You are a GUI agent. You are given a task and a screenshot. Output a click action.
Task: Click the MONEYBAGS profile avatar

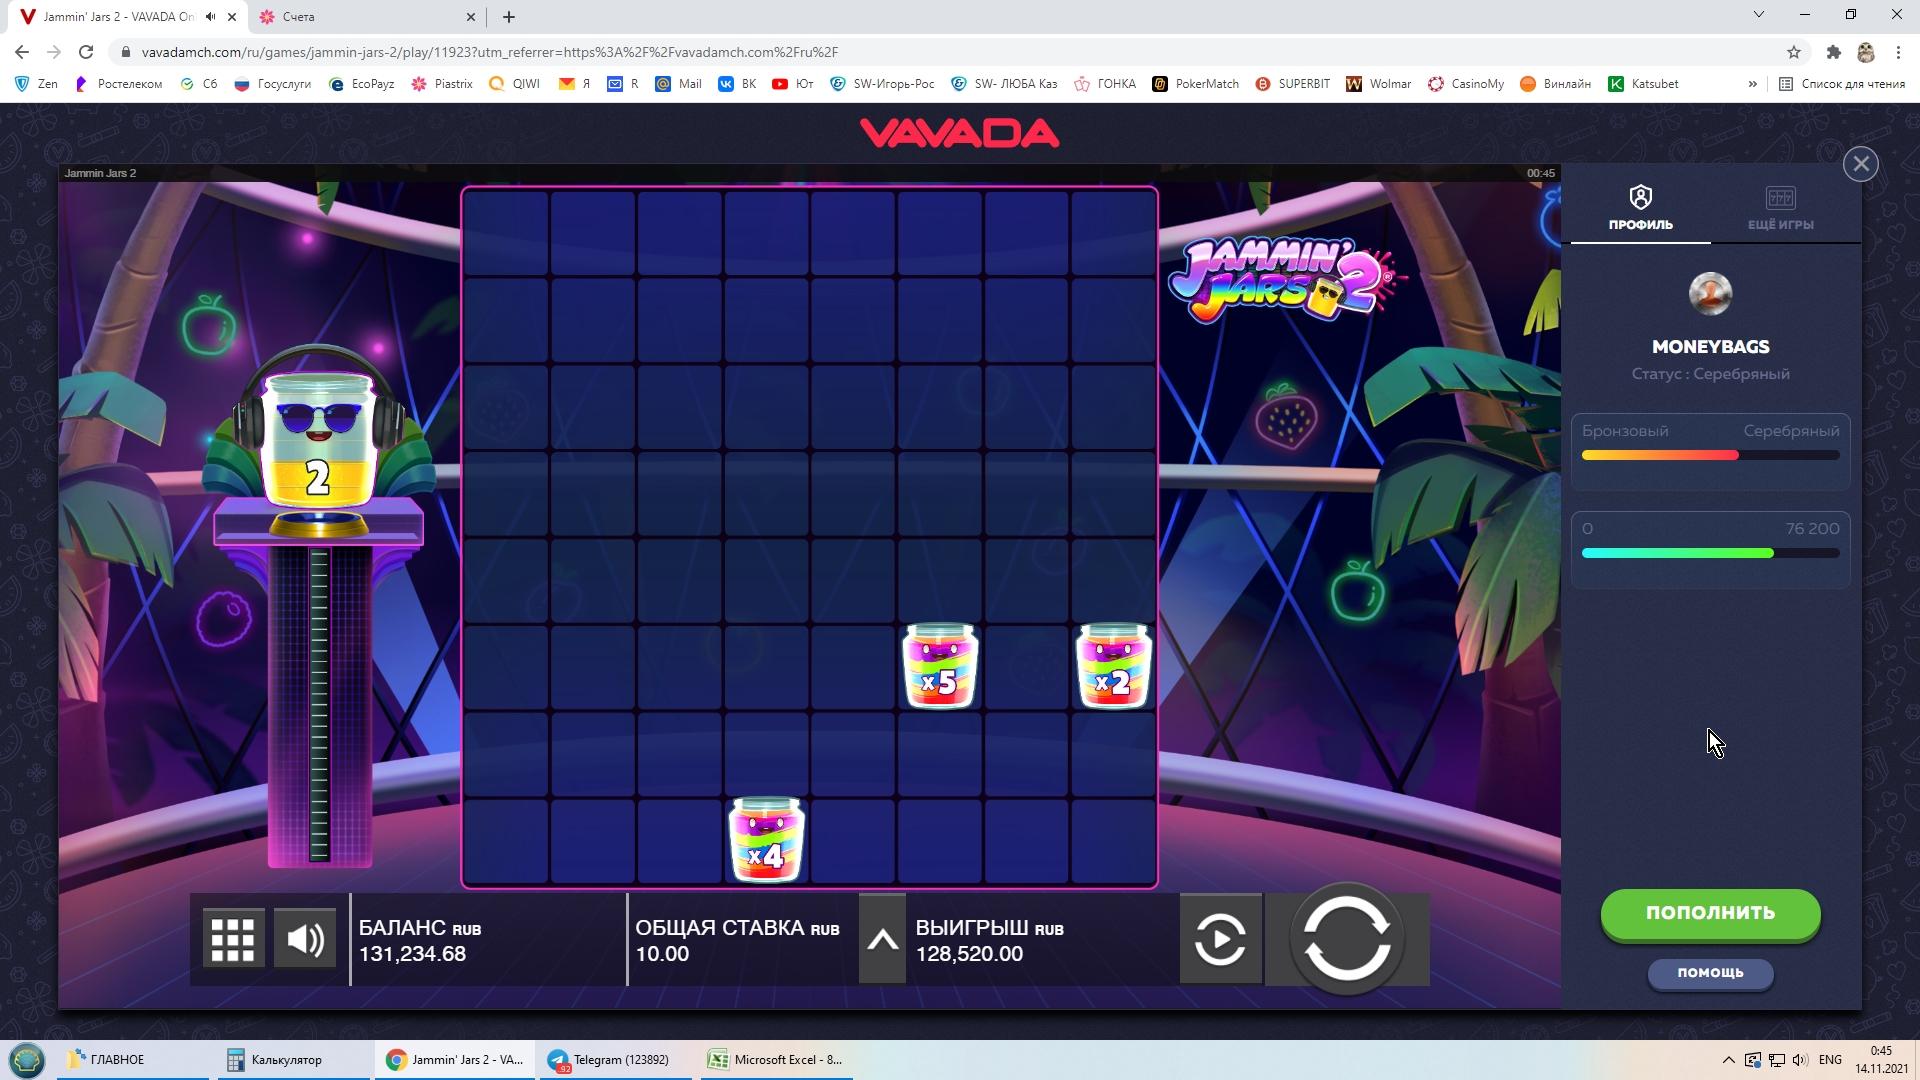click(1710, 294)
